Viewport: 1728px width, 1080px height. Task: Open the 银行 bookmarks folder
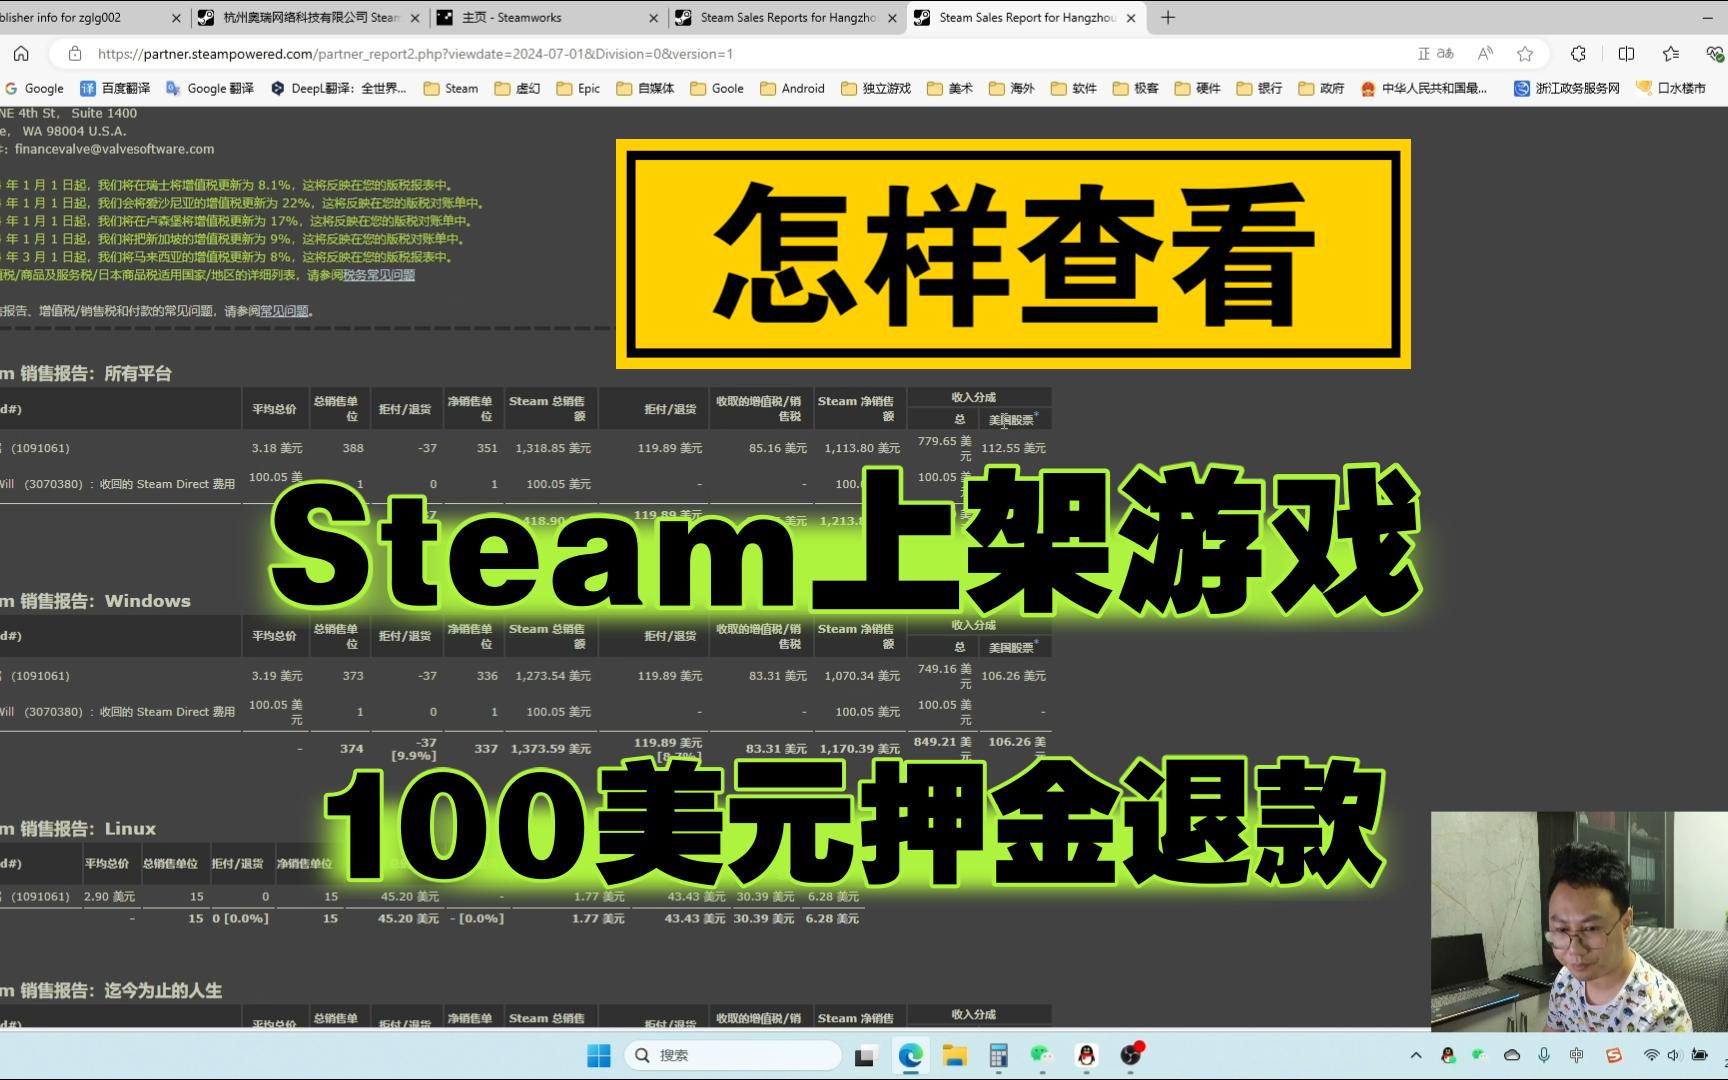tap(1260, 88)
